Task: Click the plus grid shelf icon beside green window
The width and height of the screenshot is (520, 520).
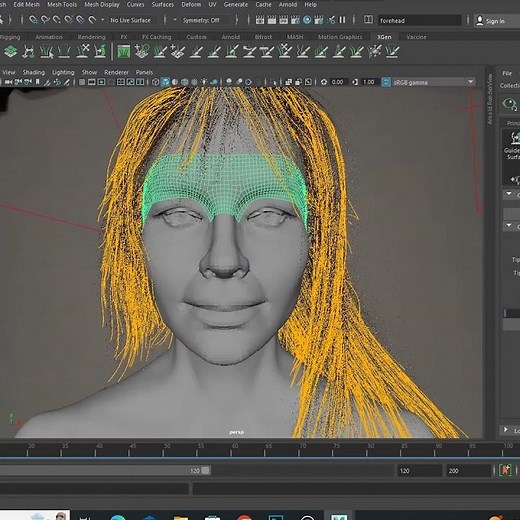Action: (x=142, y=51)
